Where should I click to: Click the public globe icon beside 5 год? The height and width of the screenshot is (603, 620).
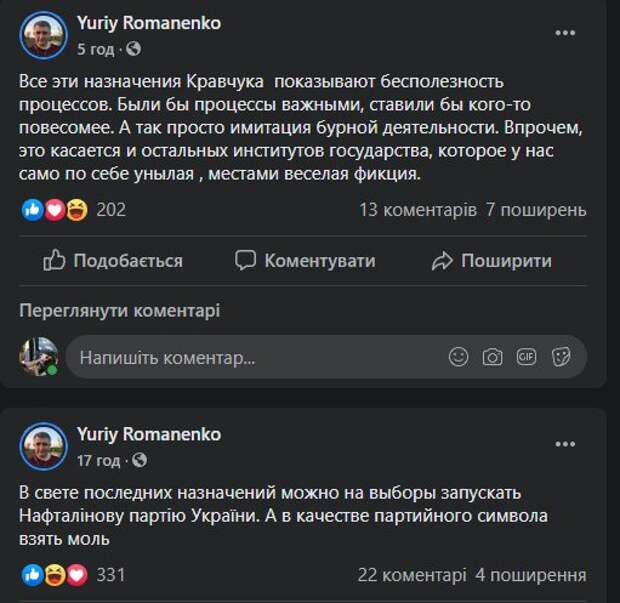coord(135,48)
